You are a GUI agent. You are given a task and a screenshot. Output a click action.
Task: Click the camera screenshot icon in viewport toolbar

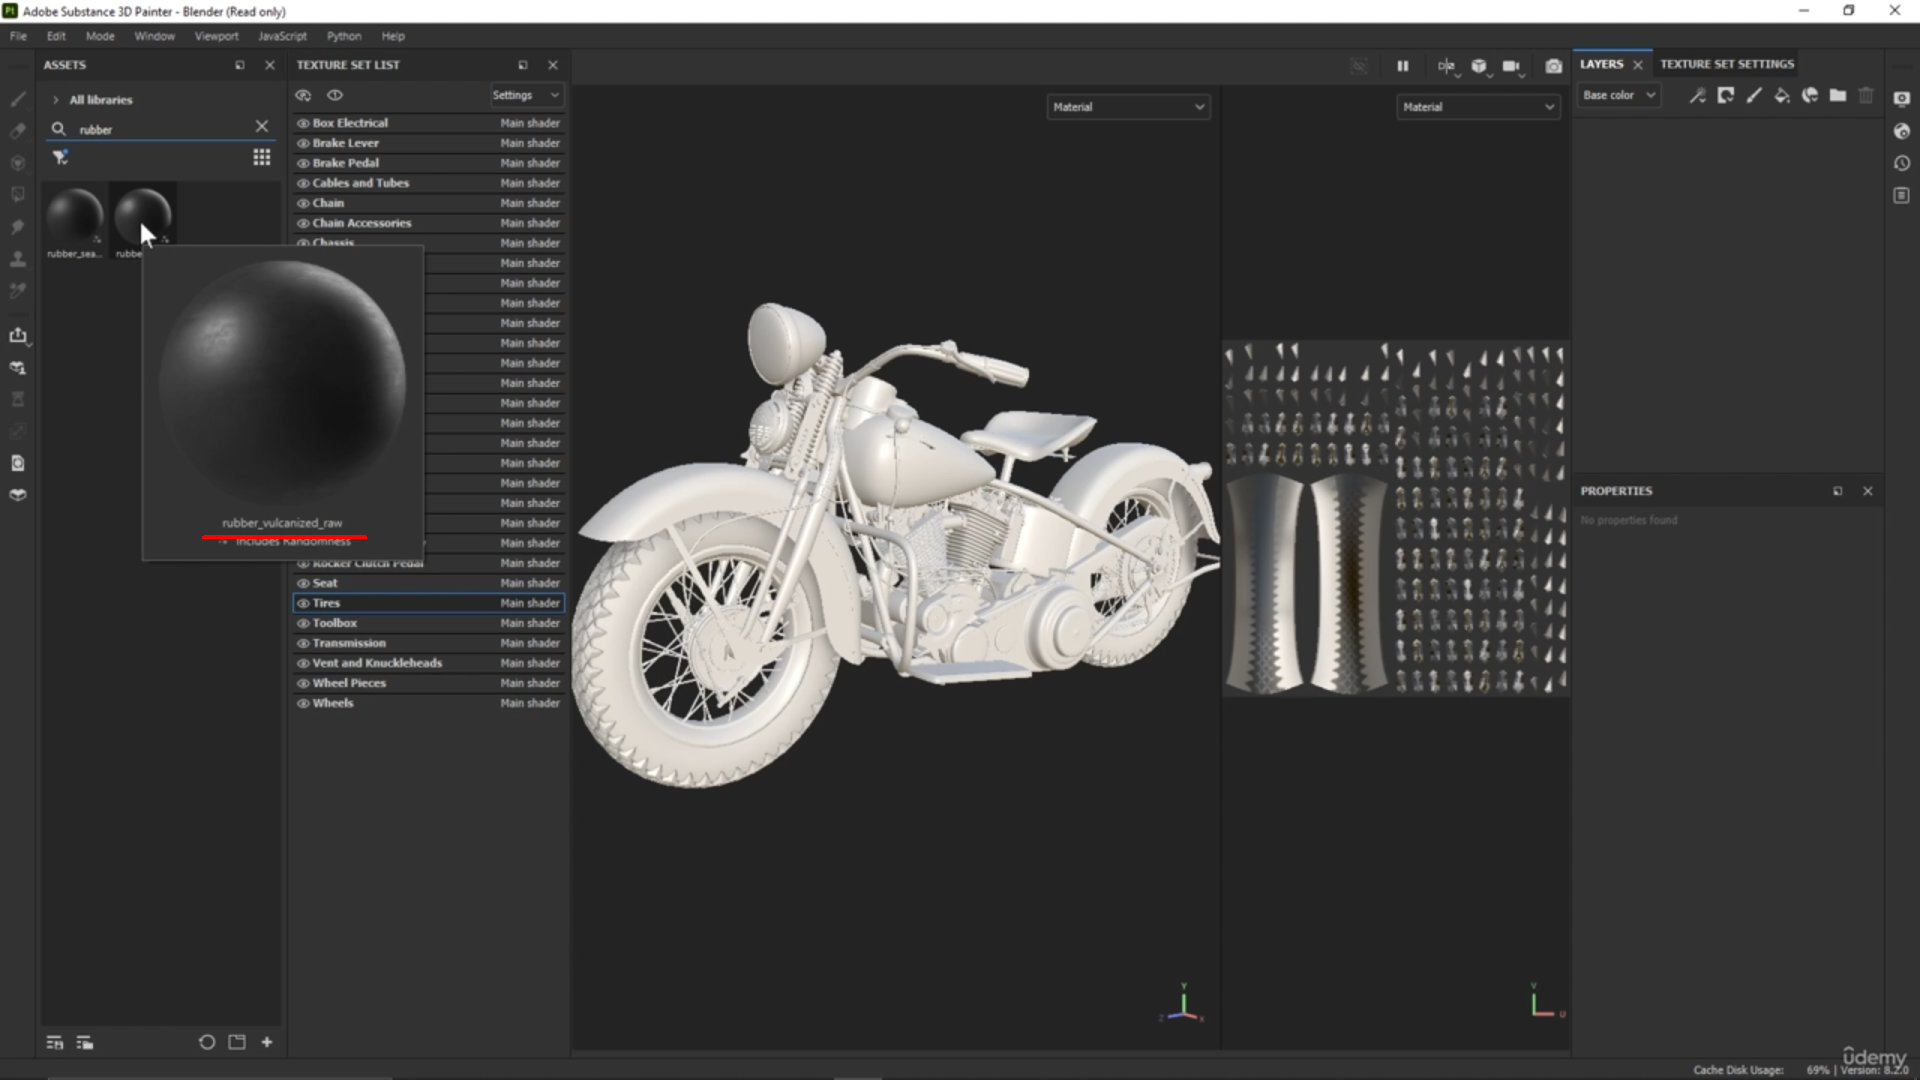coord(1553,66)
